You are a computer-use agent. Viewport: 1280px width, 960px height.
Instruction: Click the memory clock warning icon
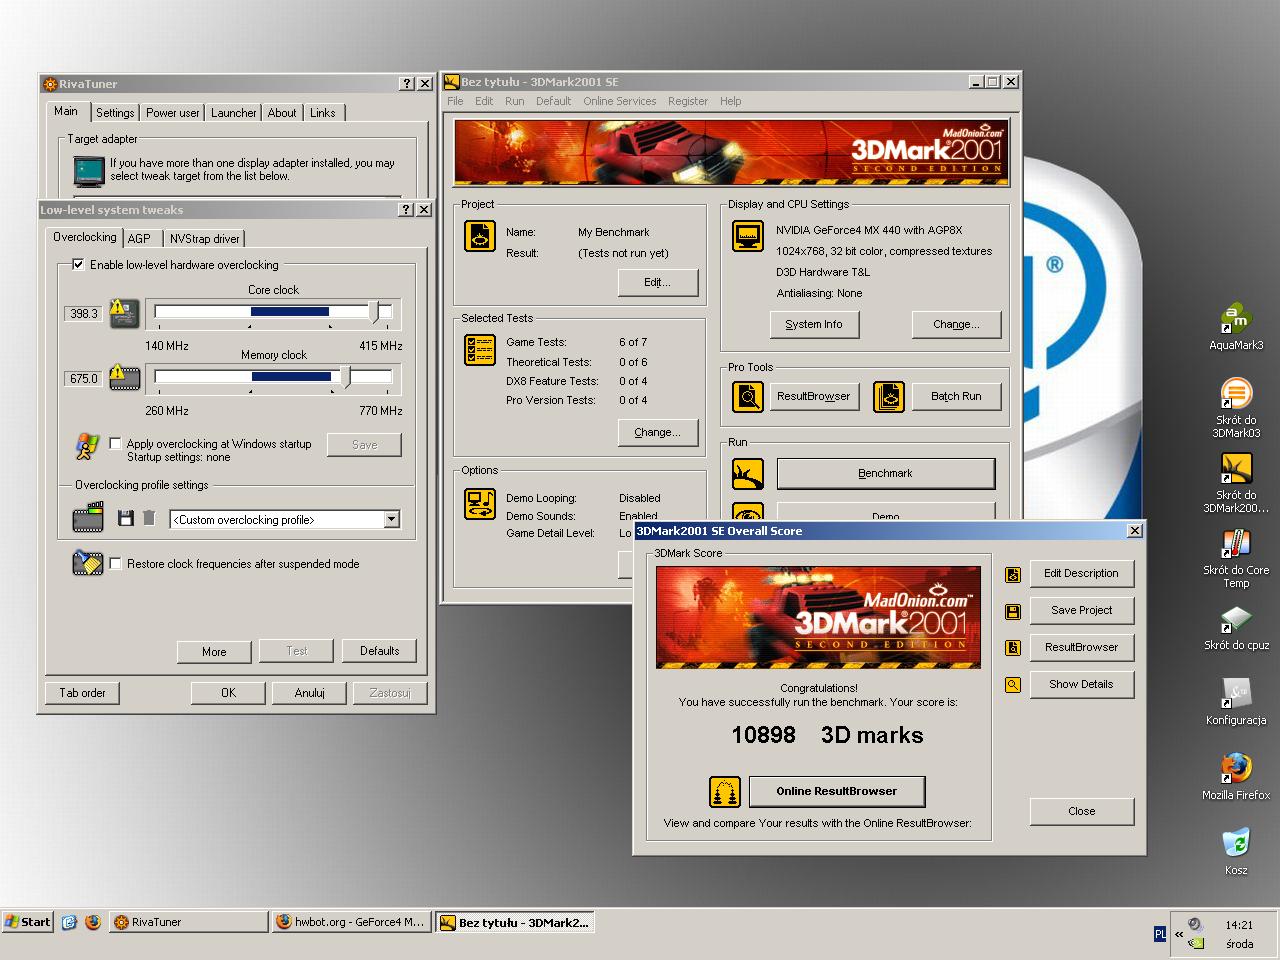[x=124, y=378]
